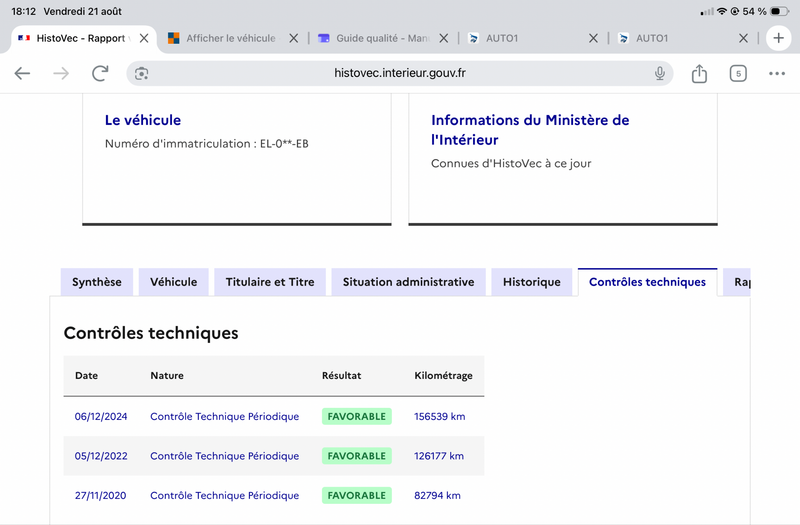This screenshot has height=525, width=800.
Task: Click the Date column header
Action: (x=86, y=376)
